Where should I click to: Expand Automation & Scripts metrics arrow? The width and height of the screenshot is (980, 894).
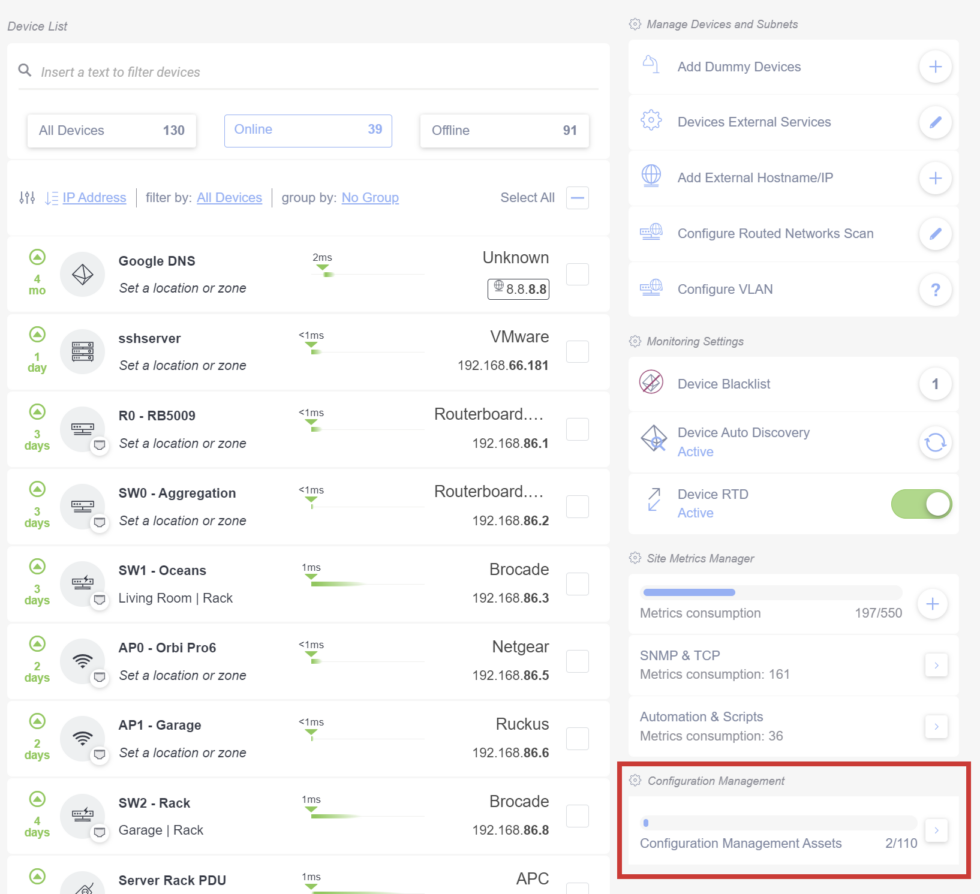(x=935, y=726)
